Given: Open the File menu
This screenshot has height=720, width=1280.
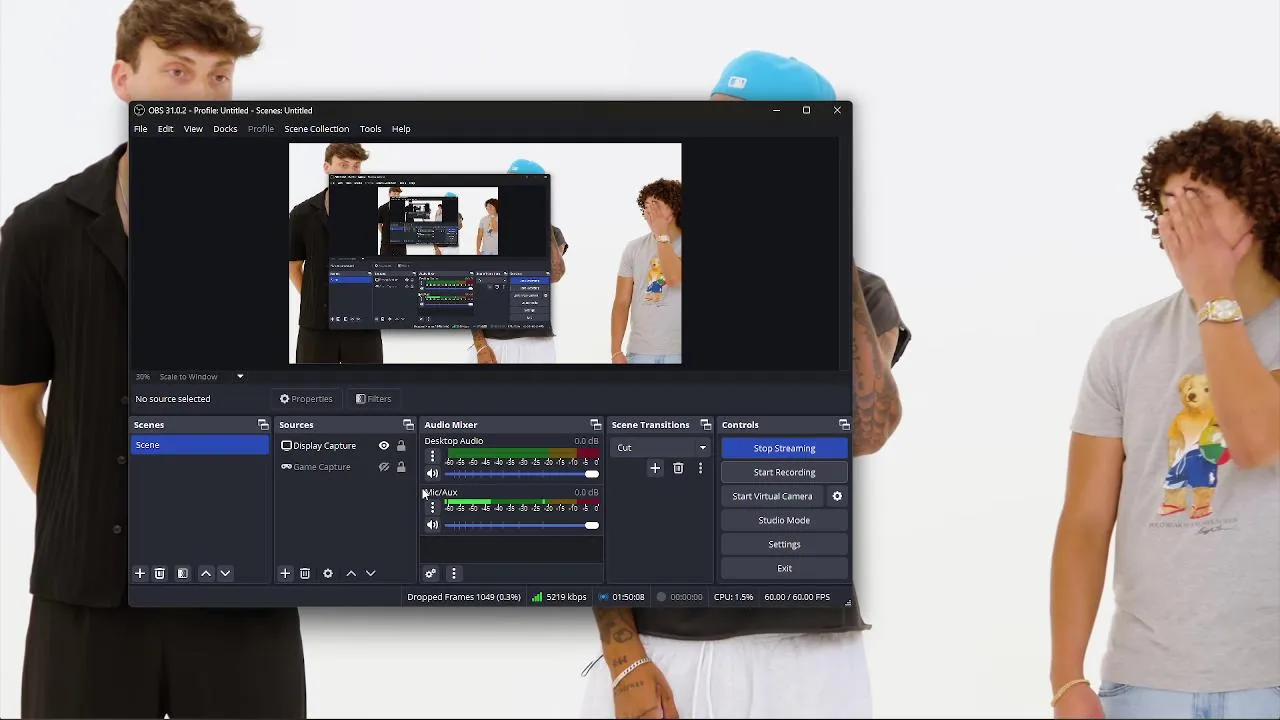Looking at the screenshot, I should 141,129.
